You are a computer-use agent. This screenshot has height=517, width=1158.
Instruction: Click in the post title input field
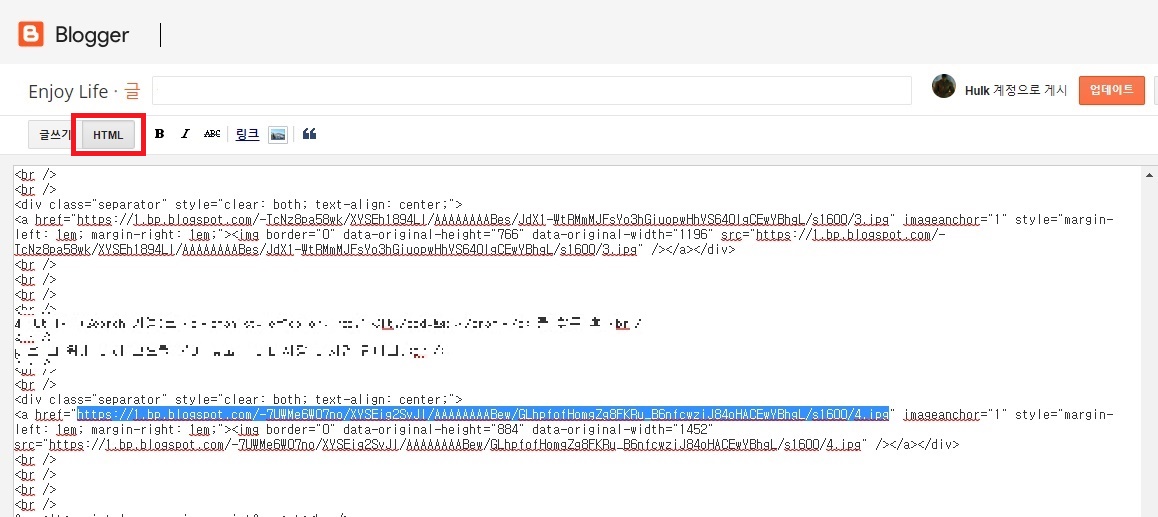click(x=532, y=90)
